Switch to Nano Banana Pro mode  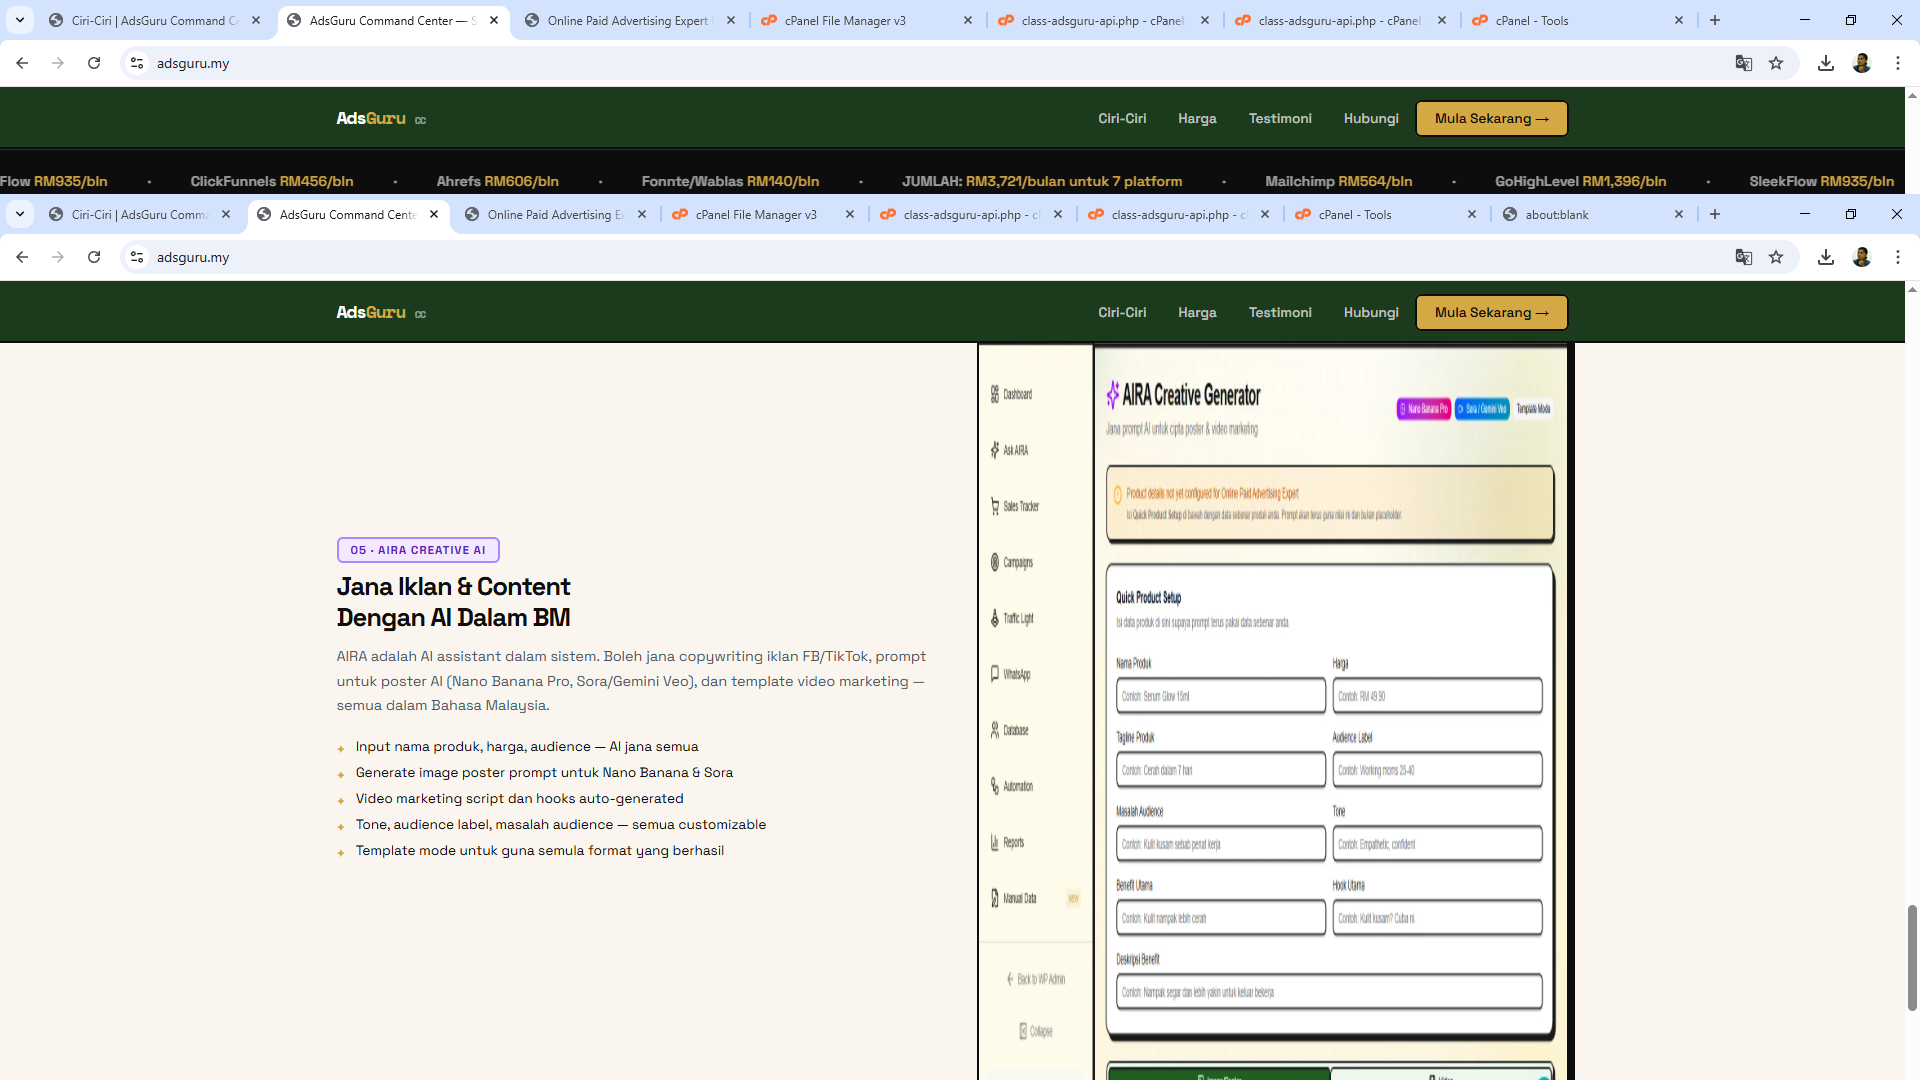click(x=1423, y=409)
